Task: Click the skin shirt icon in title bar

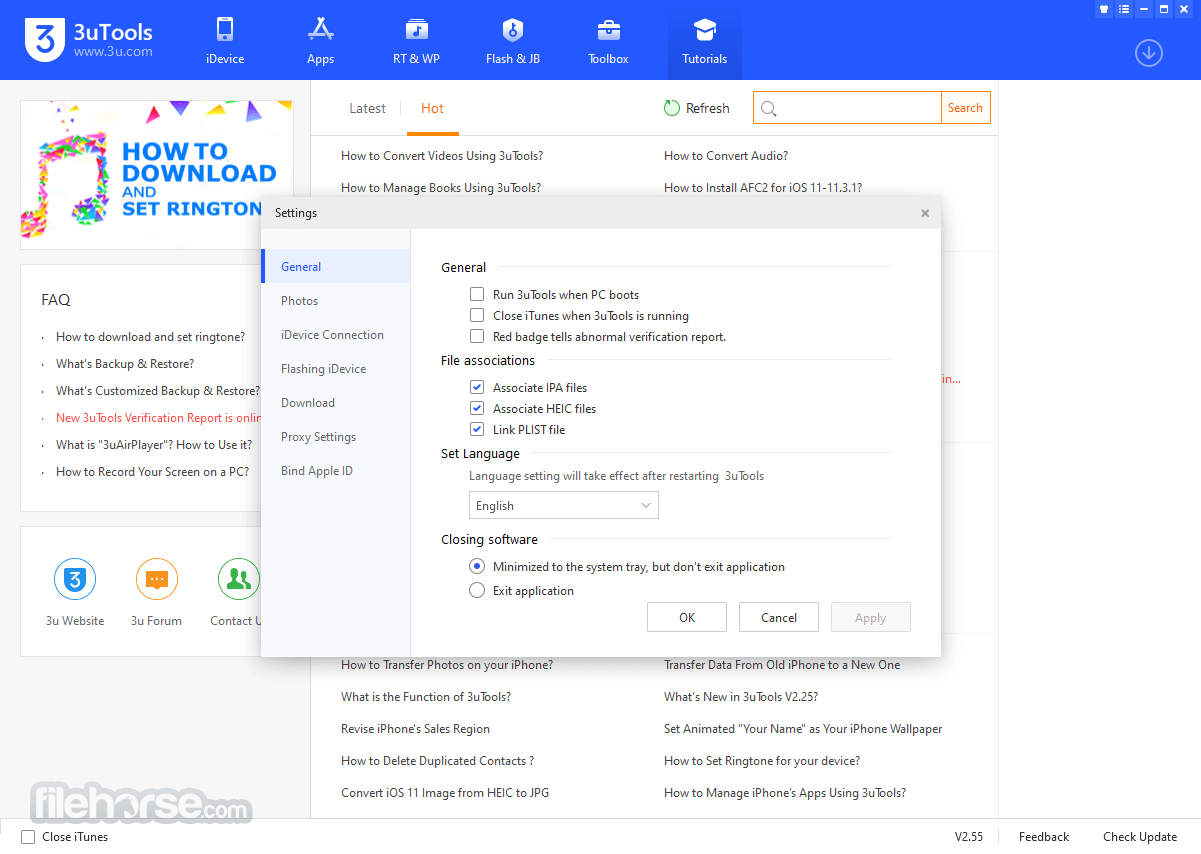Action: (1104, 9)
